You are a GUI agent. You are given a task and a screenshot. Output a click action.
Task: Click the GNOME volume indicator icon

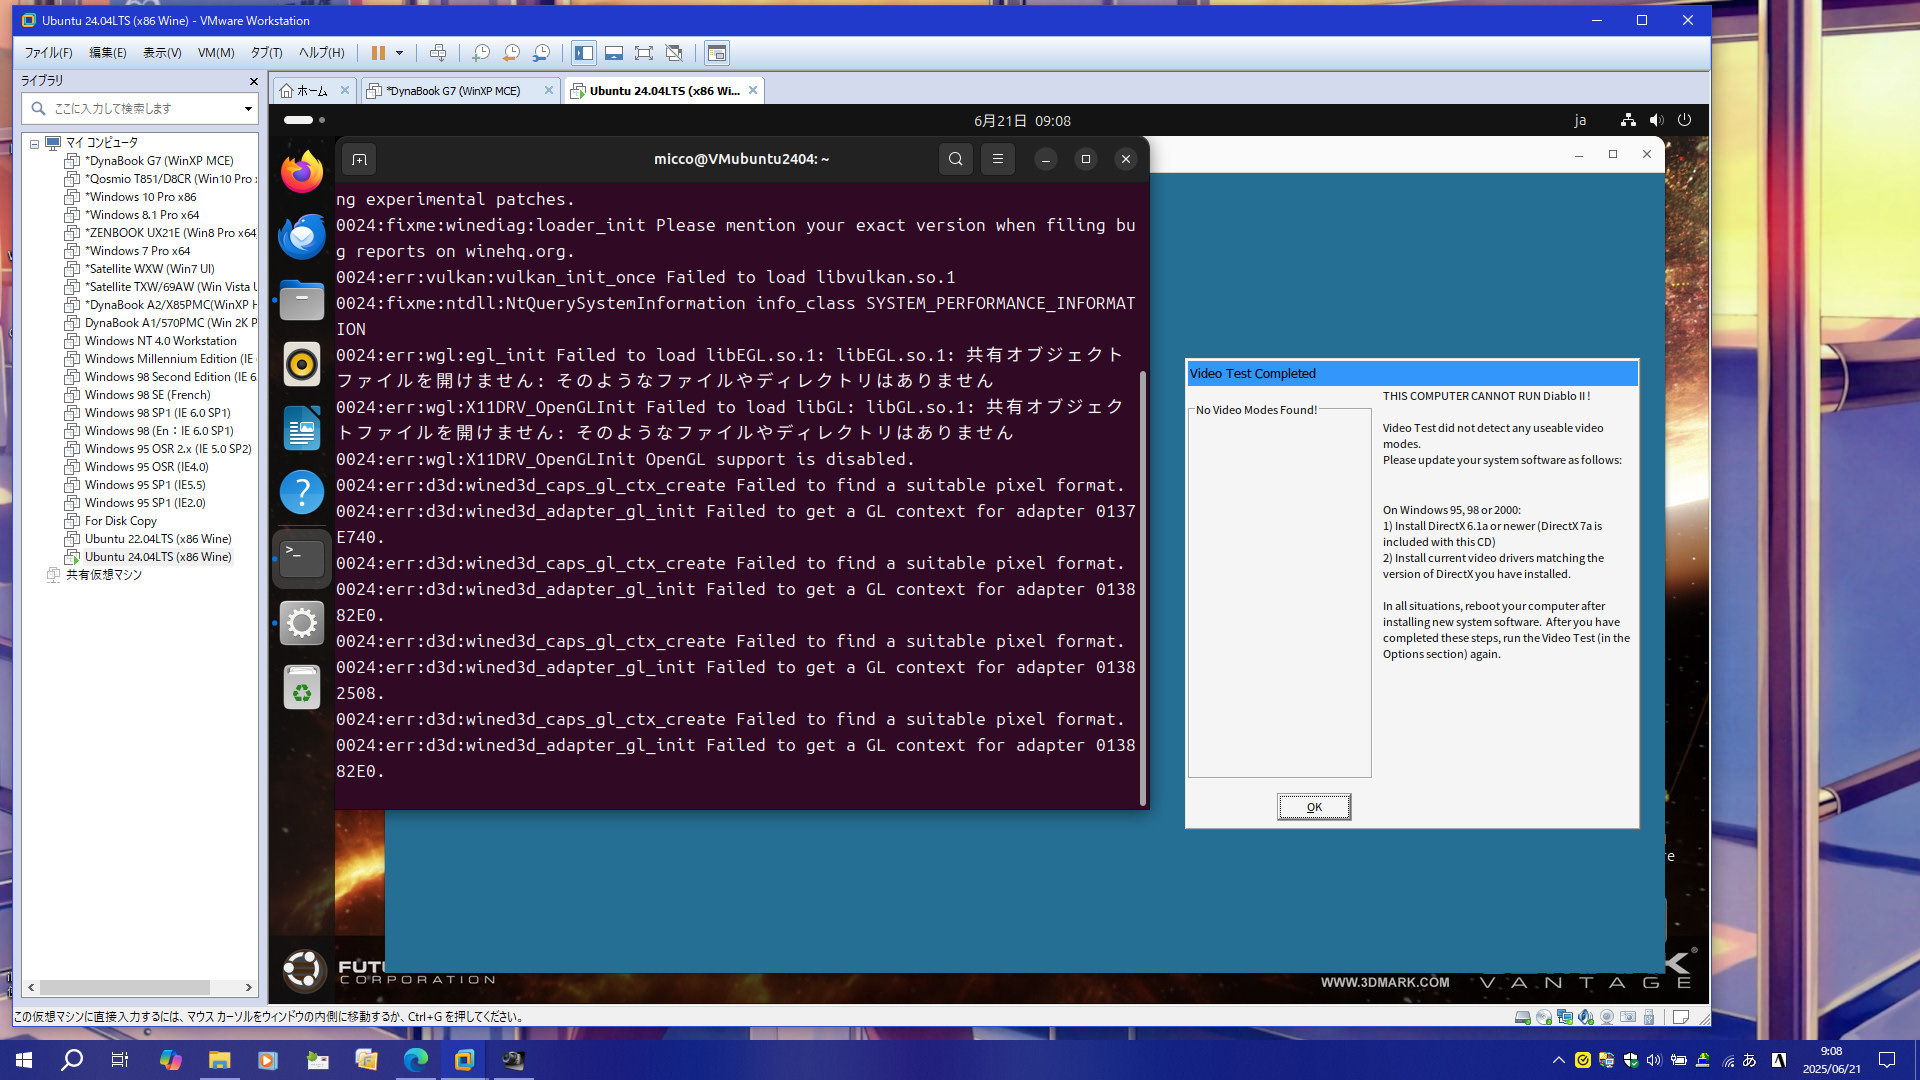pyautogui.click(x=1656, y=120)
